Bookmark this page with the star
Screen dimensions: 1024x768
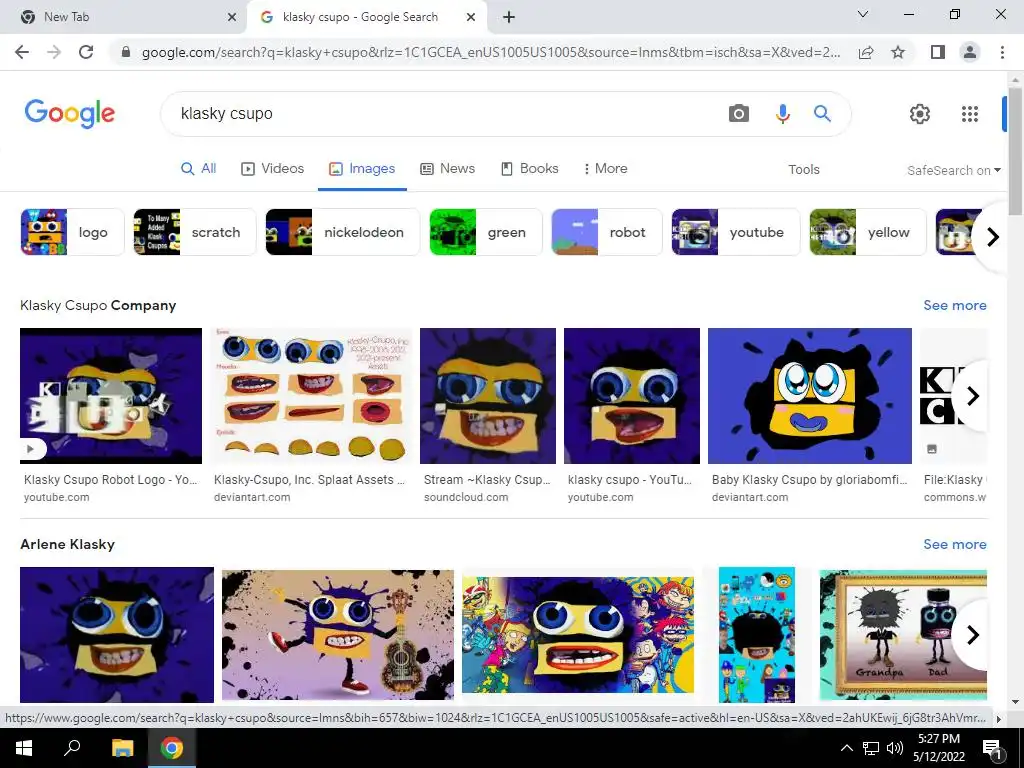(x=898, y=52)
